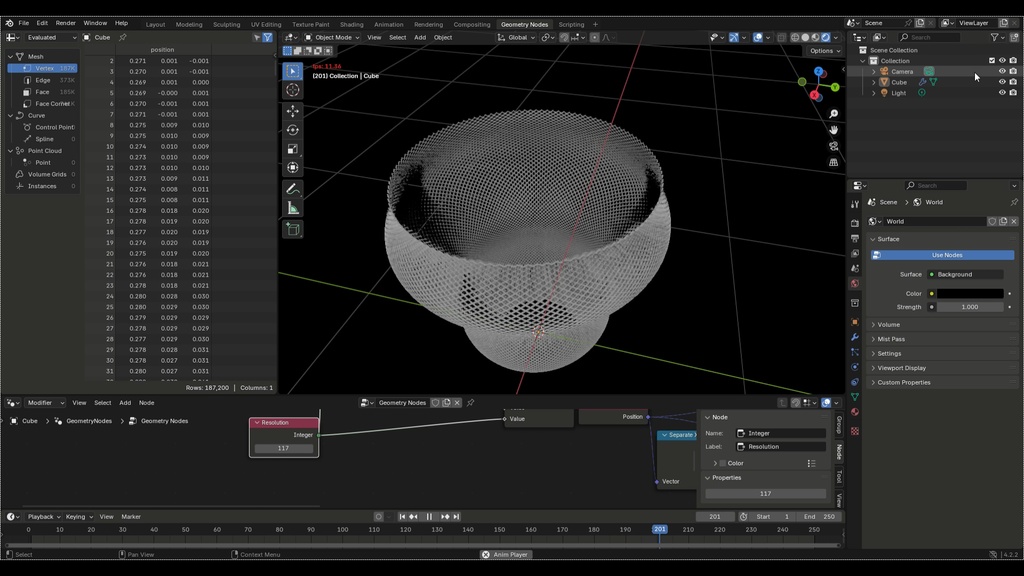Select the Cursor tool in viewport toolbar
The height and width of the screenshot is (576, 1024).
(293, 90)
